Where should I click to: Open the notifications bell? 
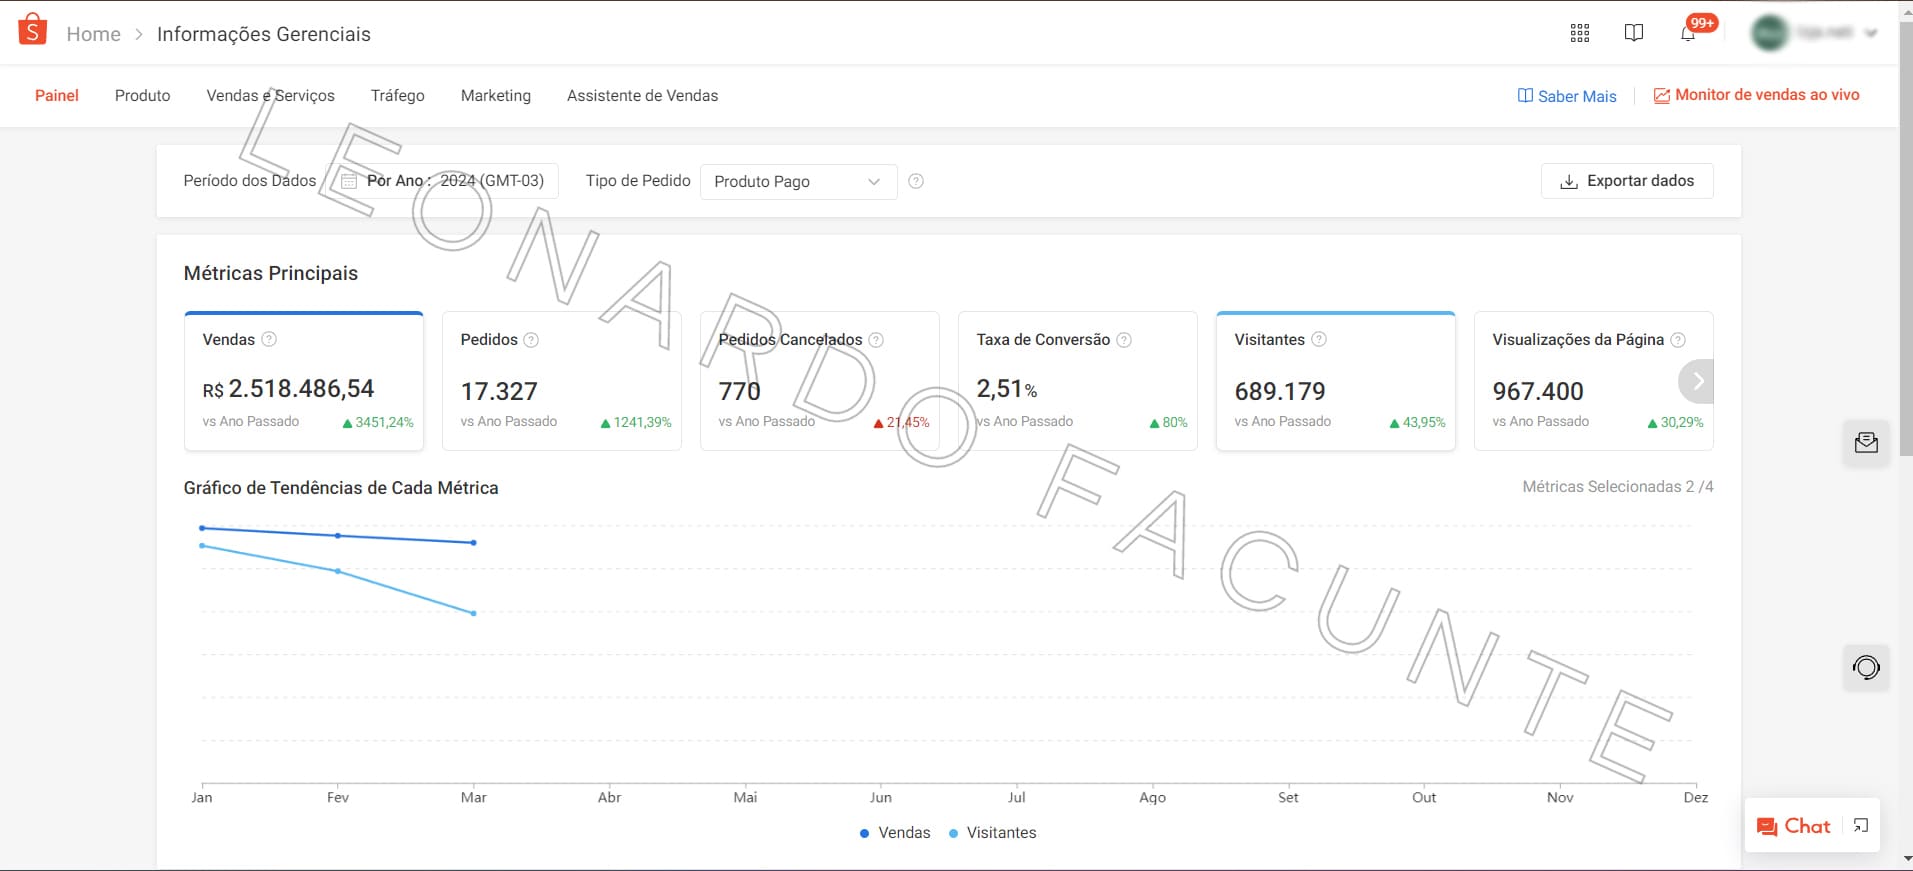(1688, 33)
